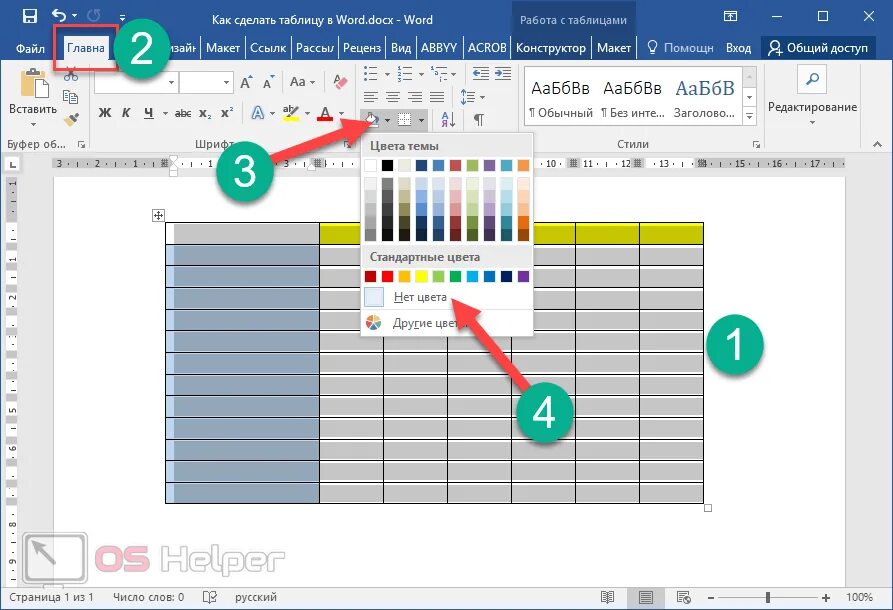893x610 pixels.
Task: Center the paragraph text
Action: tap(393, 97)
